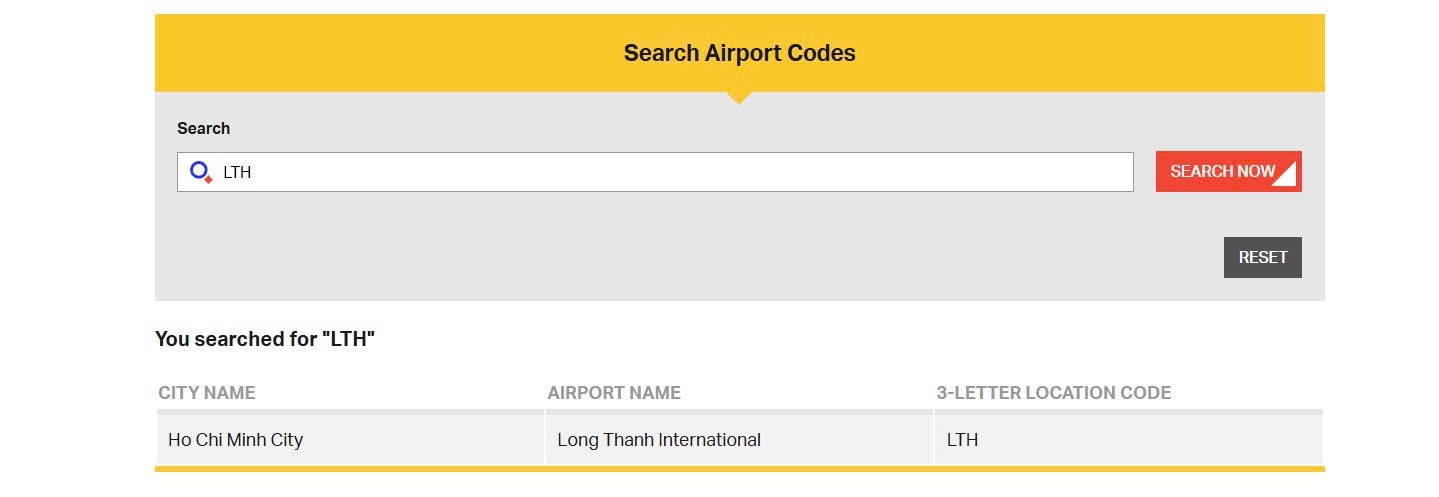Click the SEARCH NOW button
The height and width of the screenshot is (497, 1439).
[x=1228, y=171]
